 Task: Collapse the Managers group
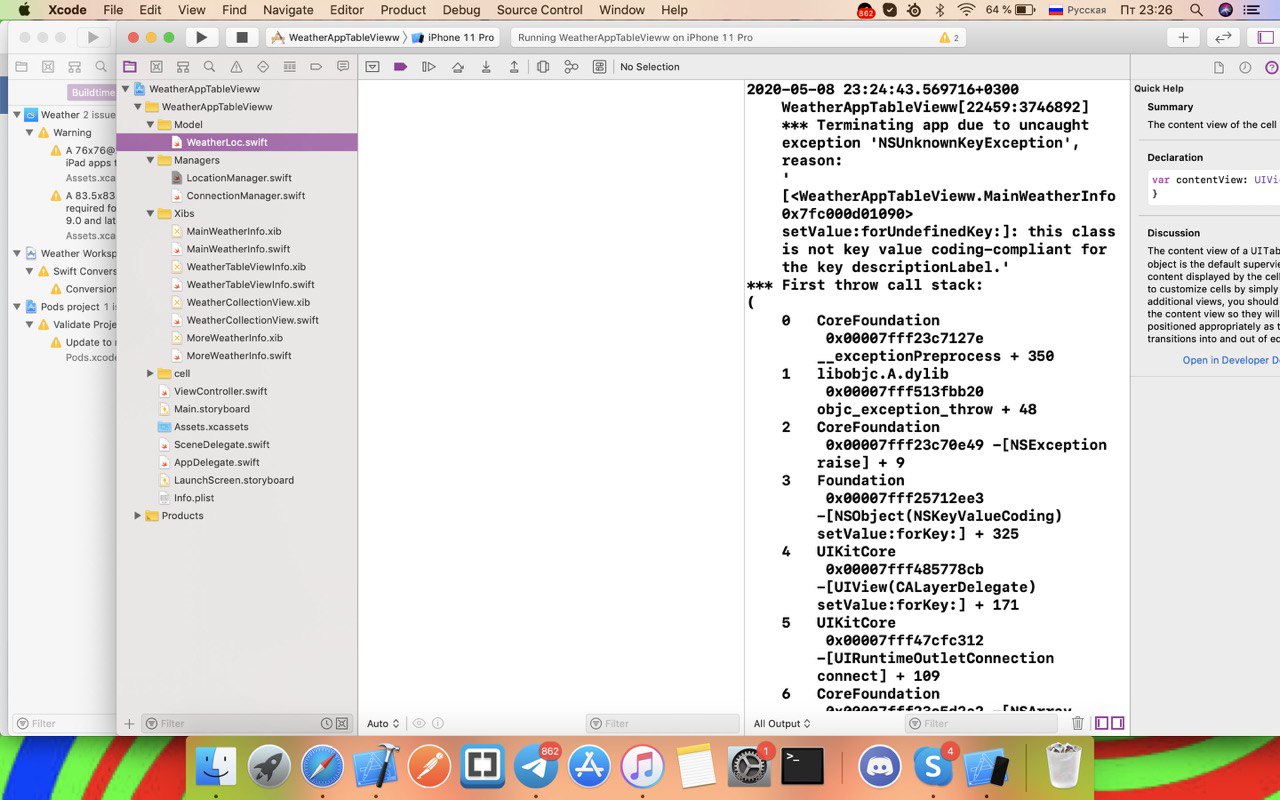151,160
